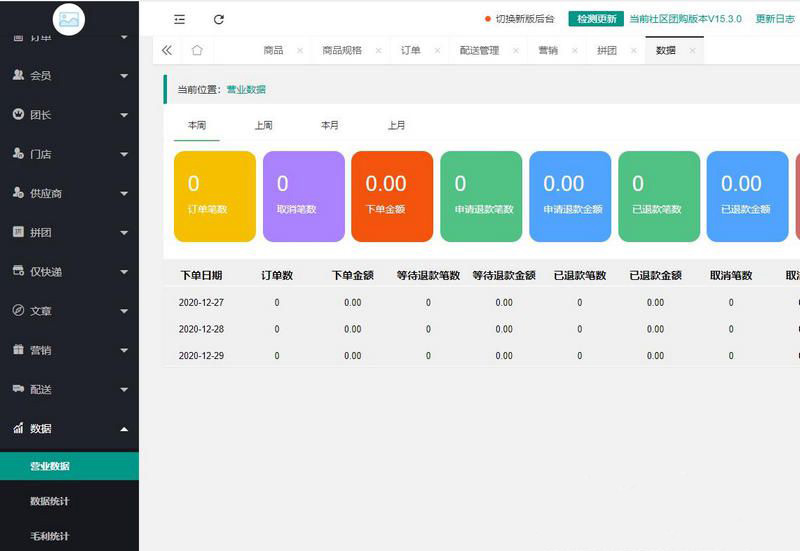Image resolution: width=800 pixels, height=551 pixels.
Task: Switch to the 配送管理 tab
Action: 479,51
